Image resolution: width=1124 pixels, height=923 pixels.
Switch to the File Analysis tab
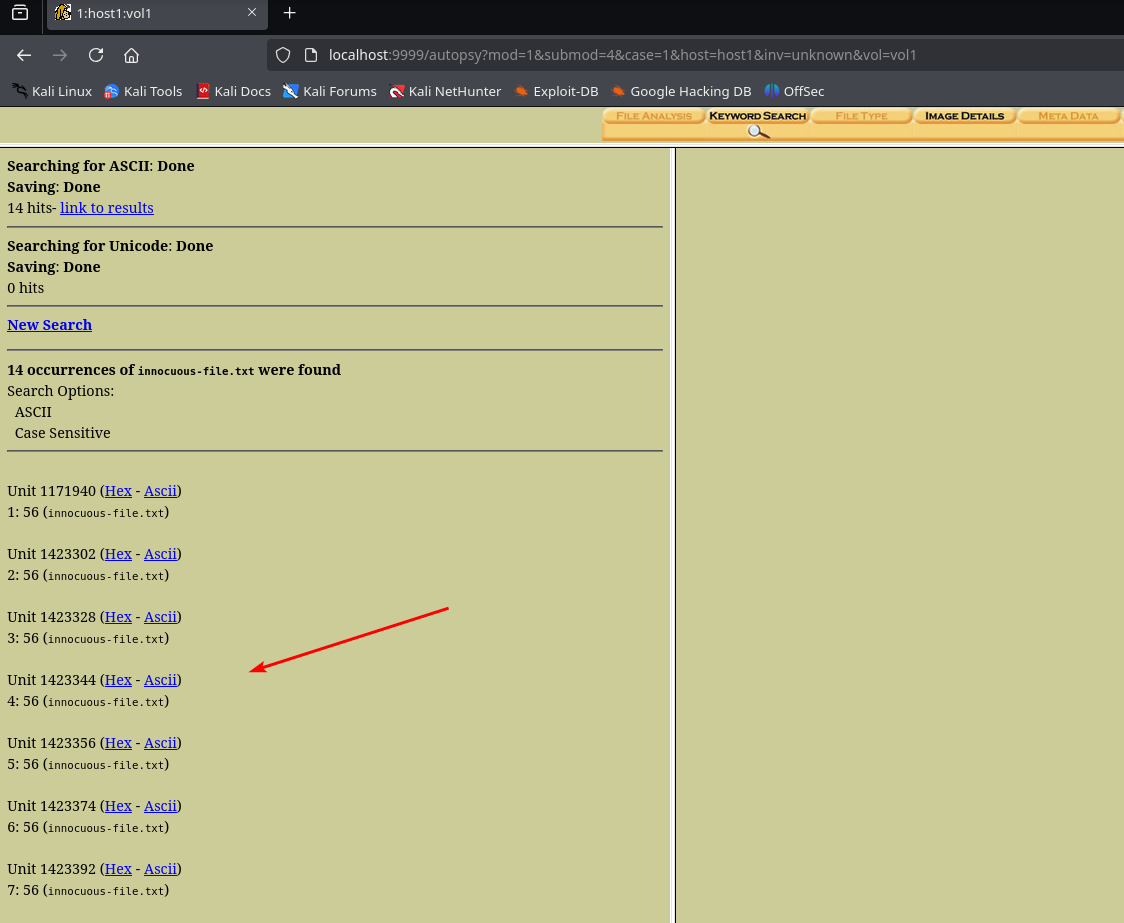coord(654,116)
